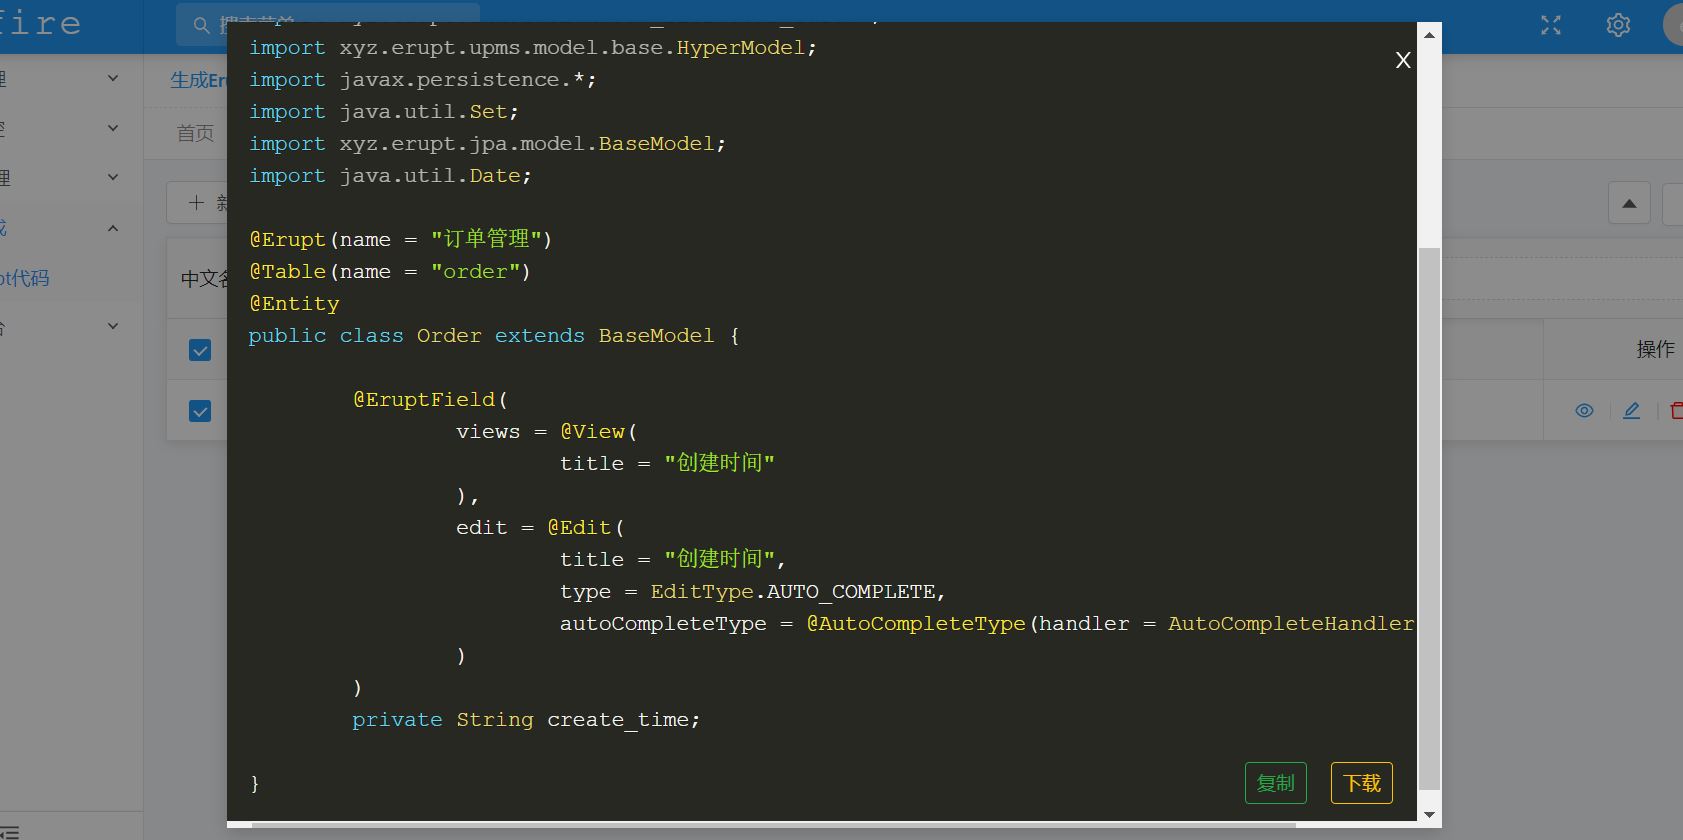The width and height of the screenshot is (1683, 840).
Task: Click the sidebar collapse icon at bottom left
Action: 10,830
